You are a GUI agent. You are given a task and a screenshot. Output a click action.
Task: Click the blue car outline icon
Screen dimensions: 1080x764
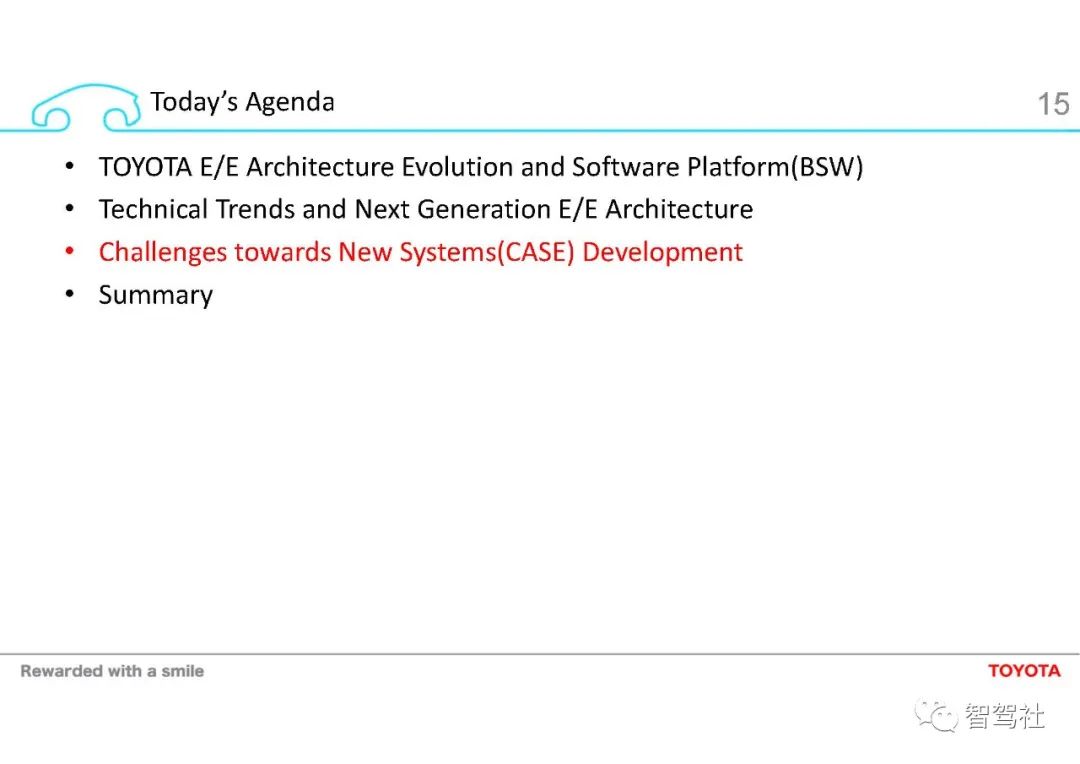pyautogui.click(x=86, y=107)
